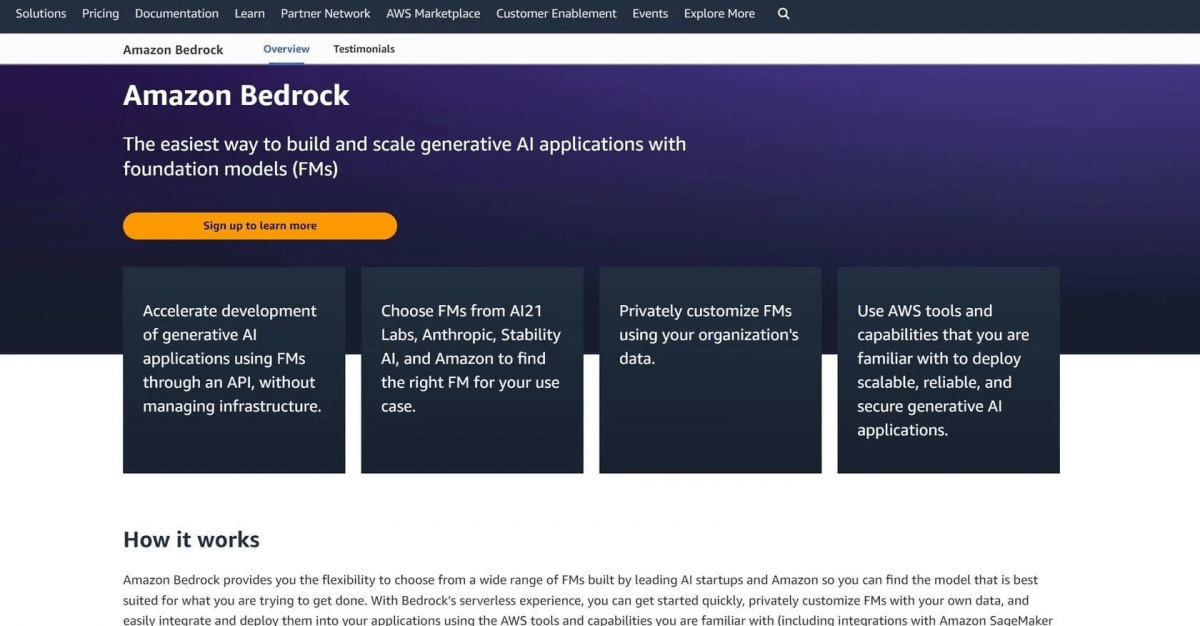
Task: Switch to the Testimonials tab
Action: 363,48
